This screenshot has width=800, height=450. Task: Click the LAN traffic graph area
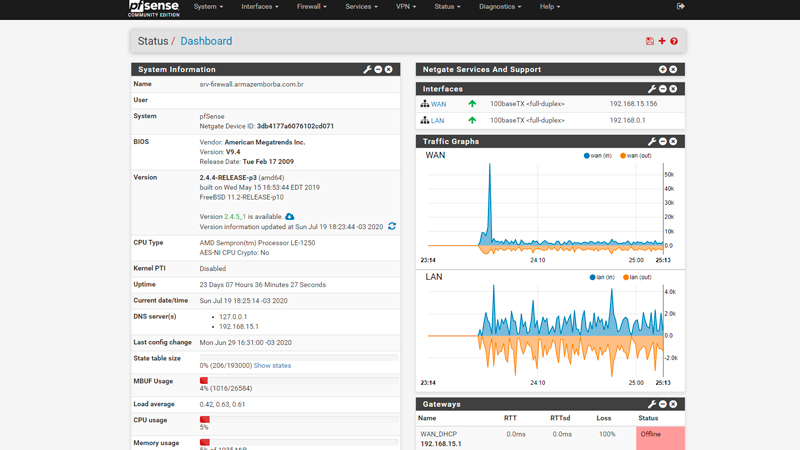point(545,330)
